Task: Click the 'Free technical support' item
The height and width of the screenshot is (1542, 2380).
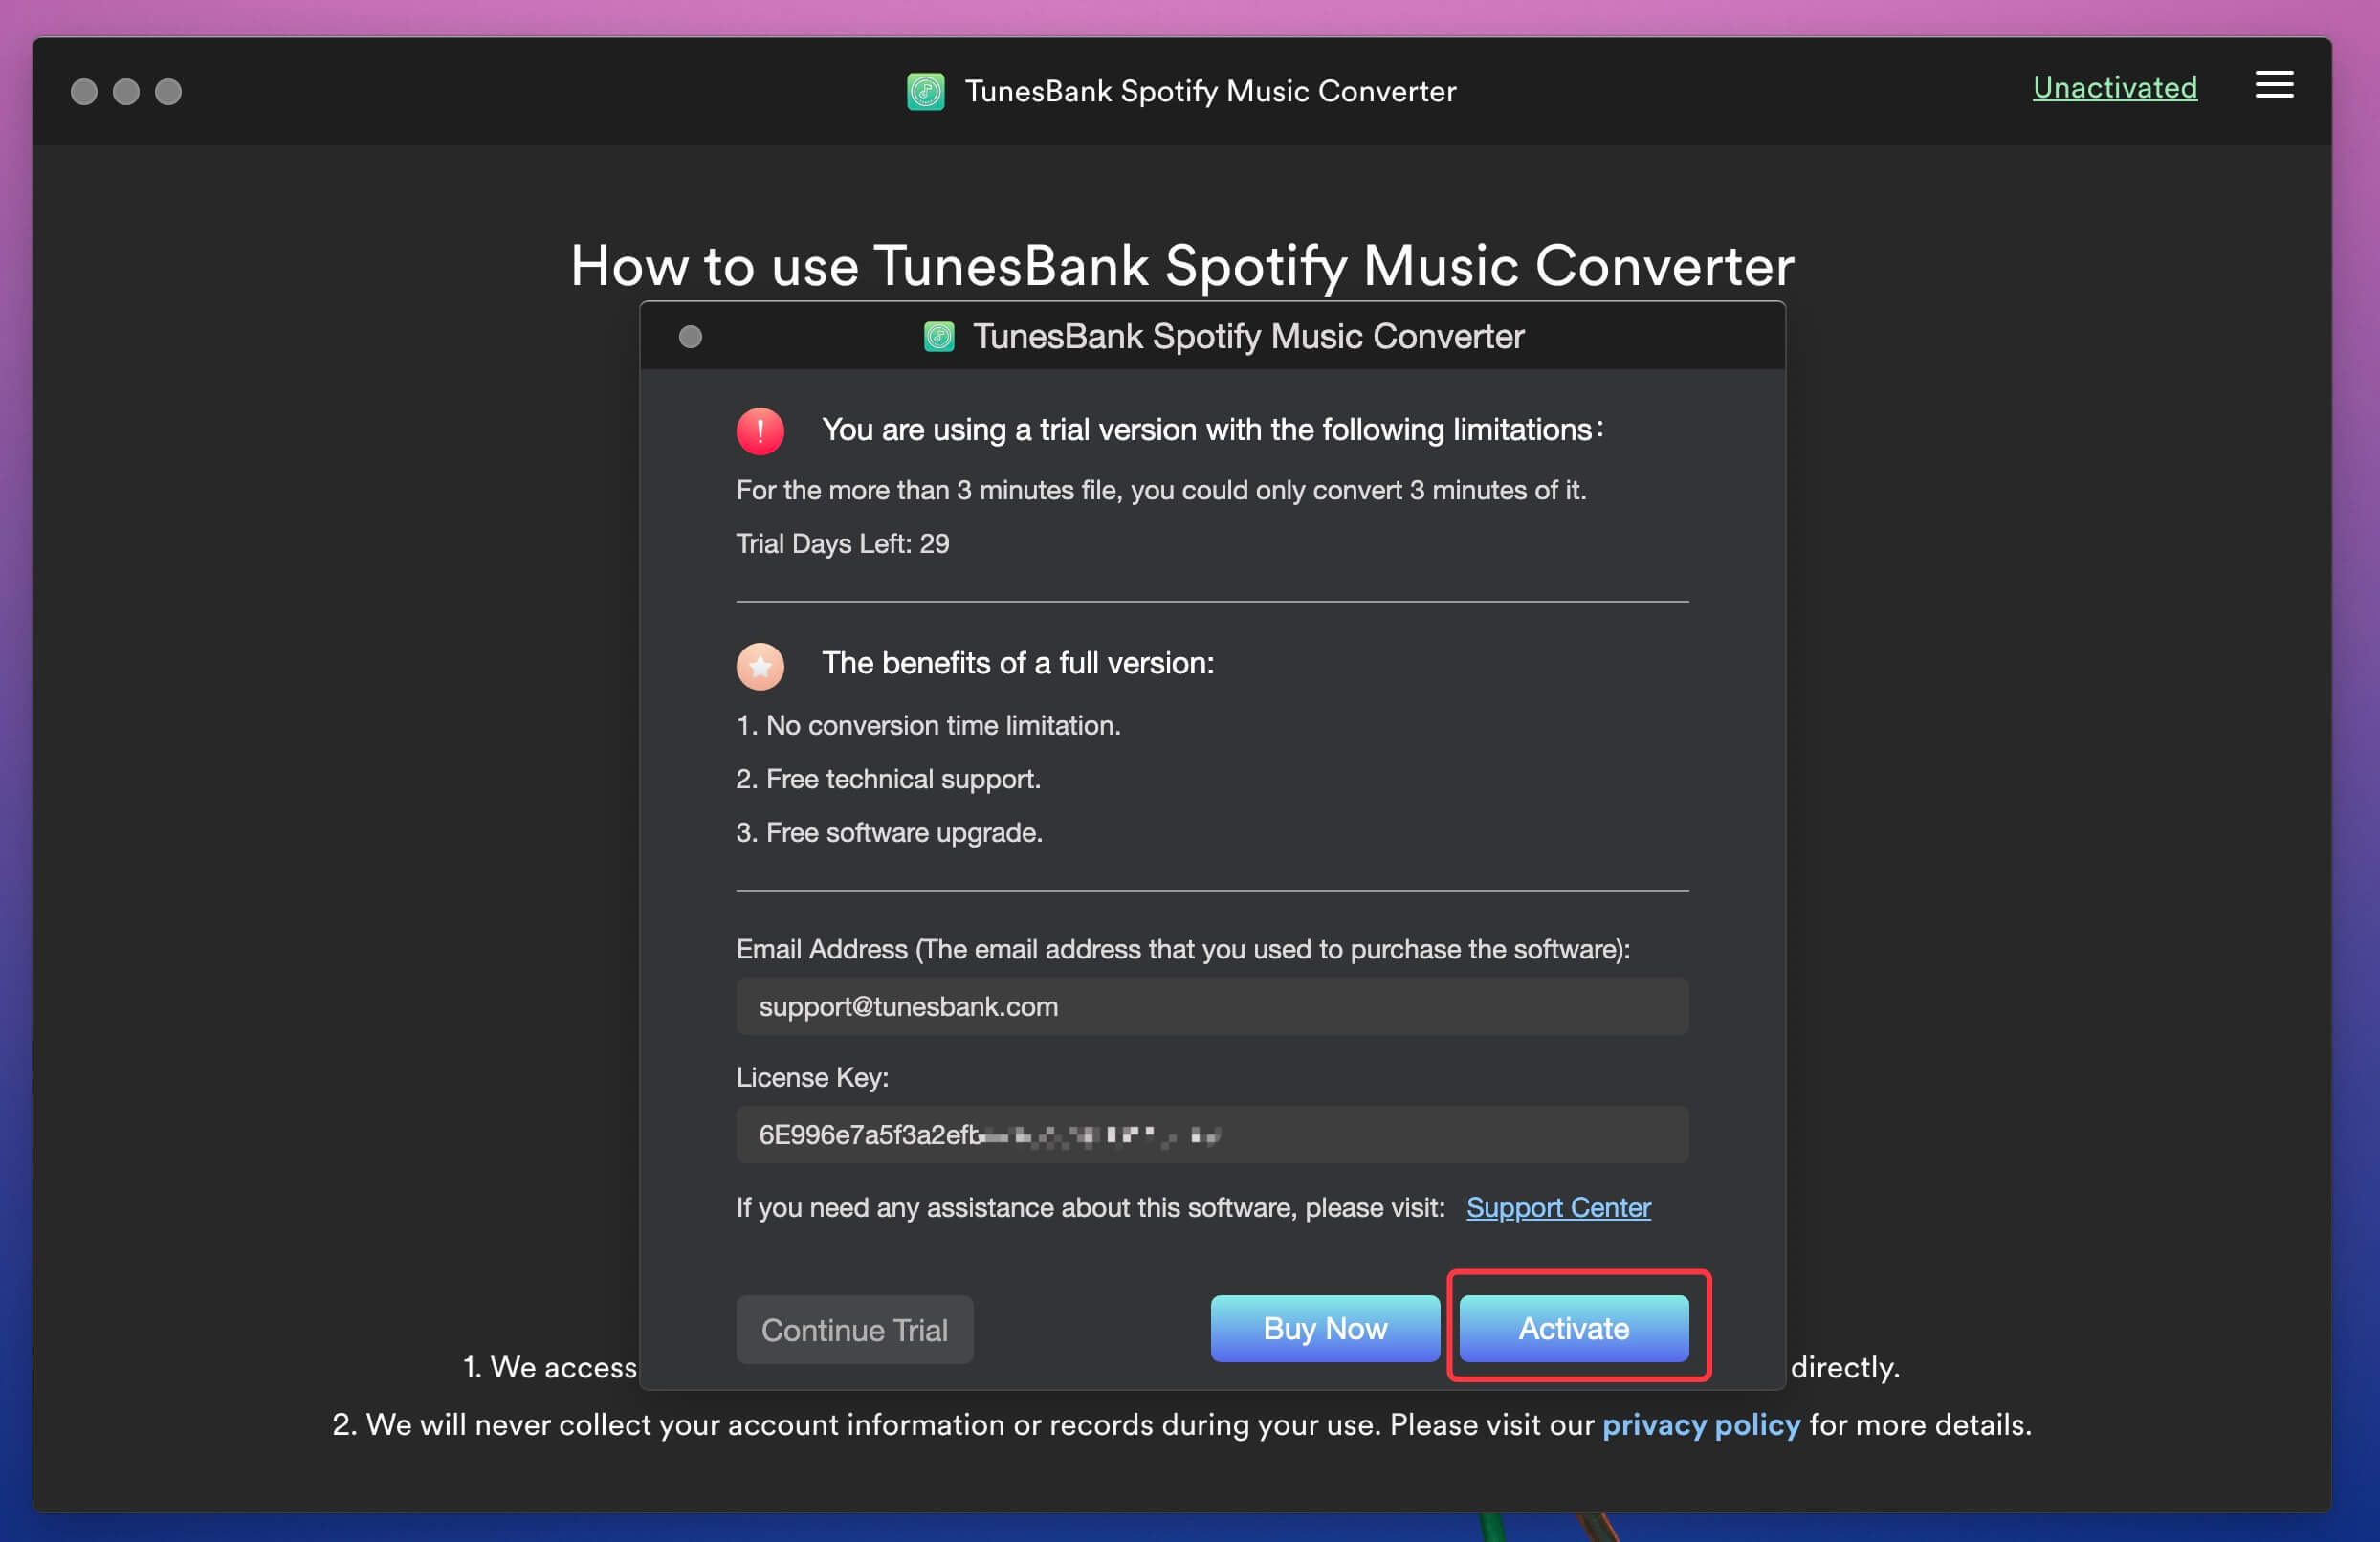Action: [888, 778]
